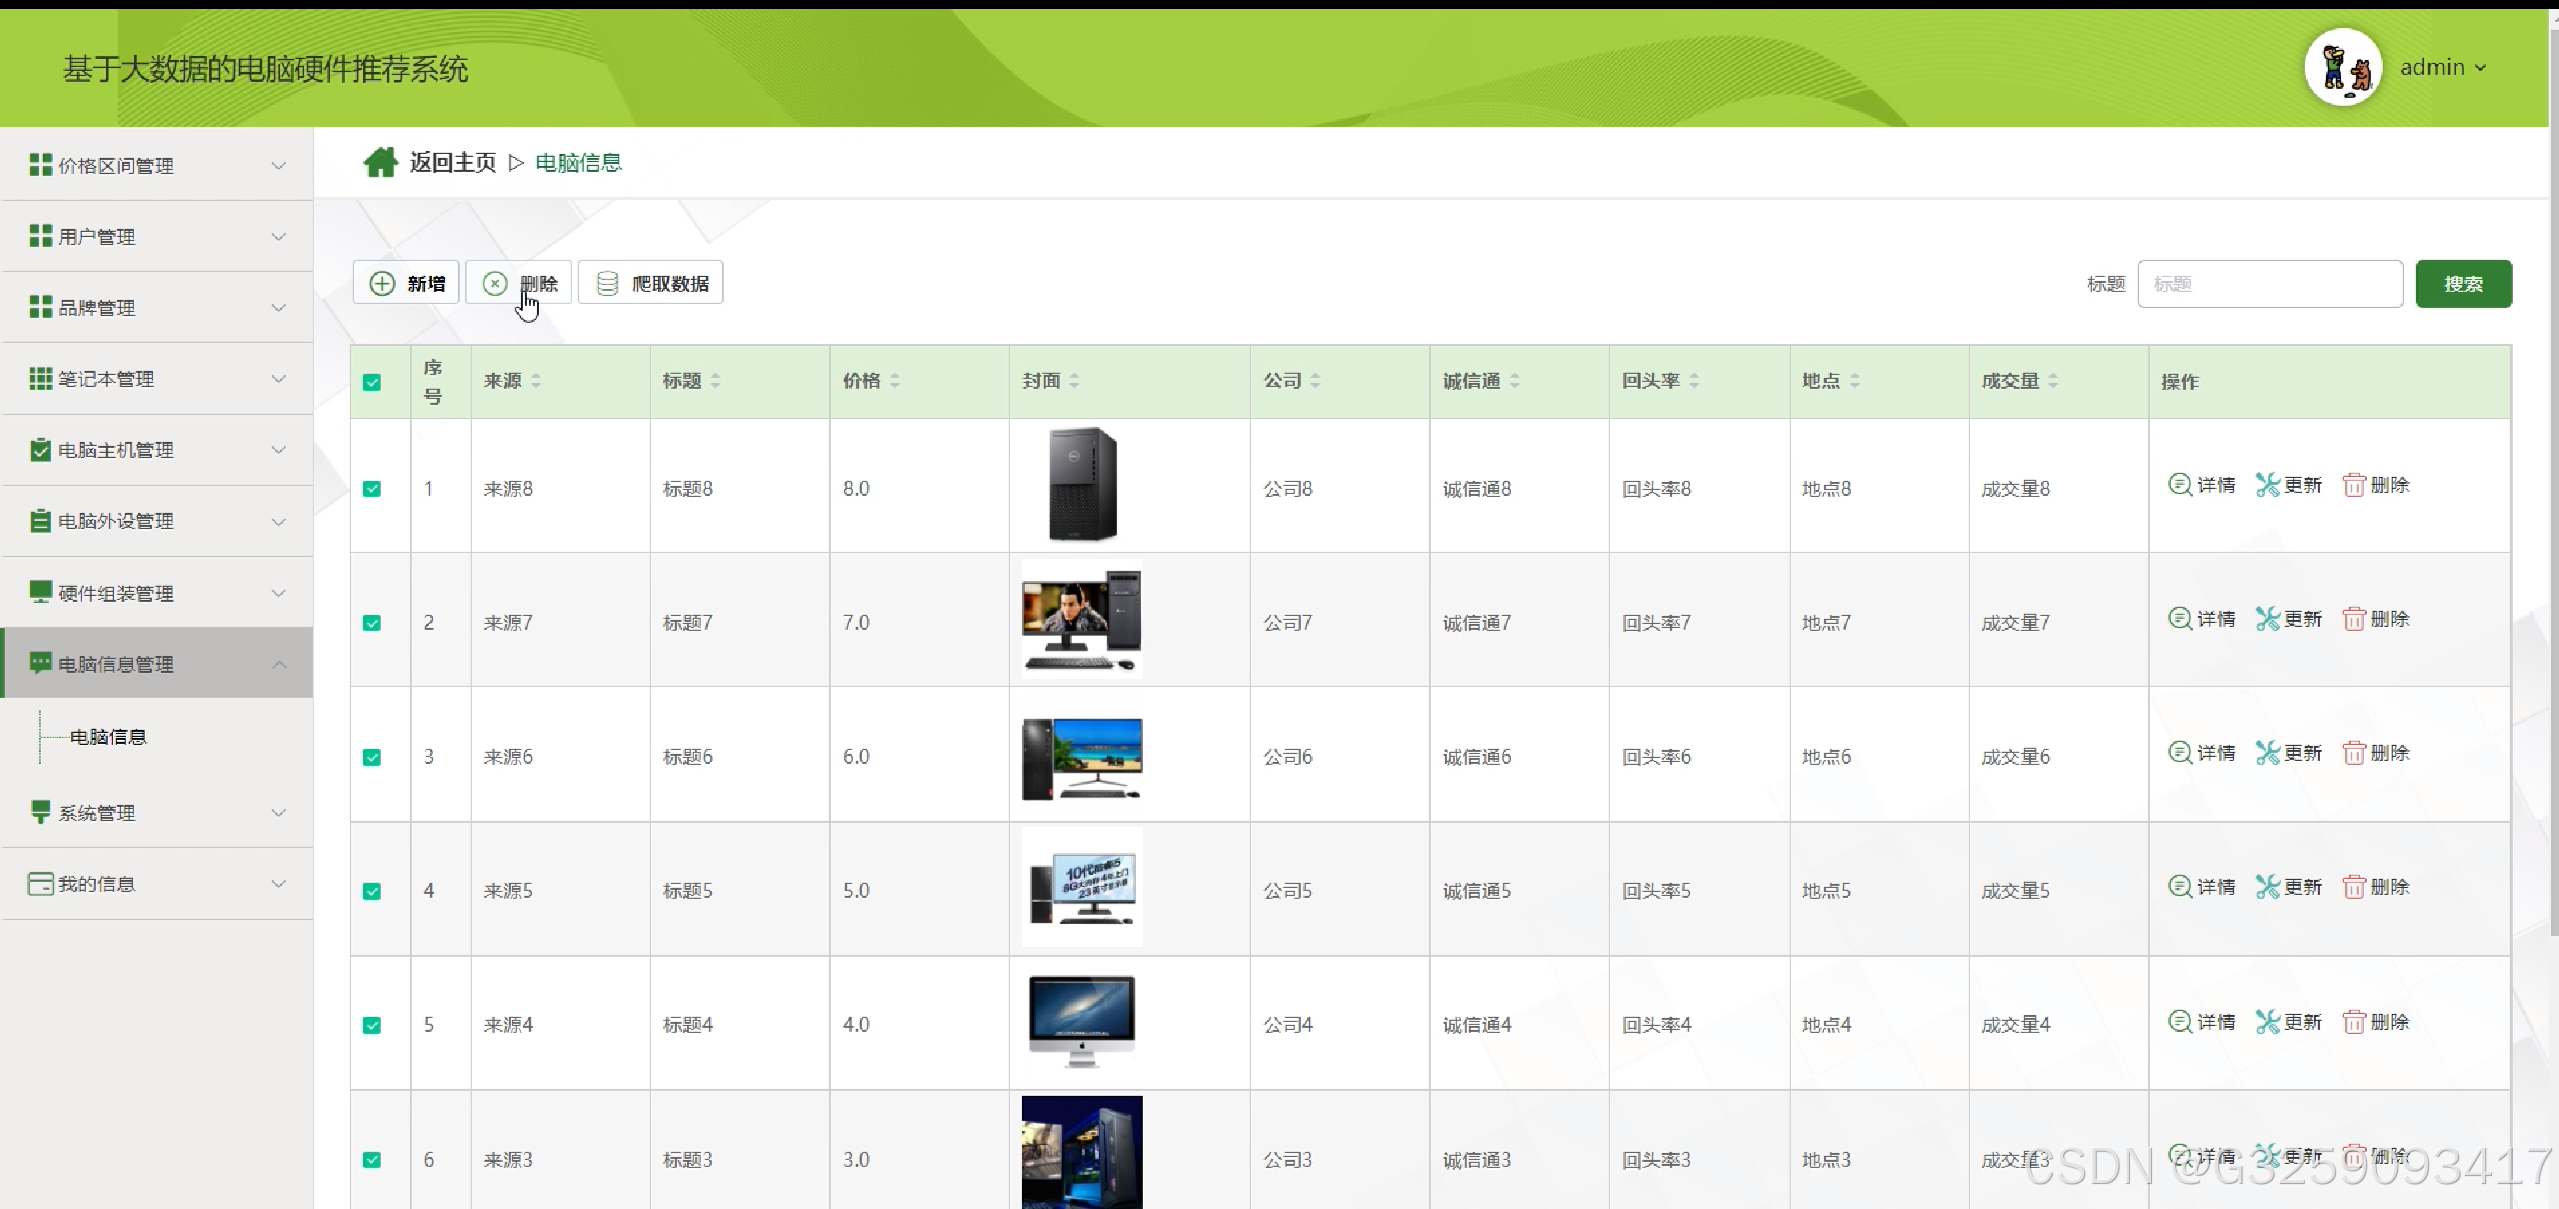This screenshot has width=2559, height=1209.
Task: Open 笔记本管理 menu item
Action: (x=157, y=379)
